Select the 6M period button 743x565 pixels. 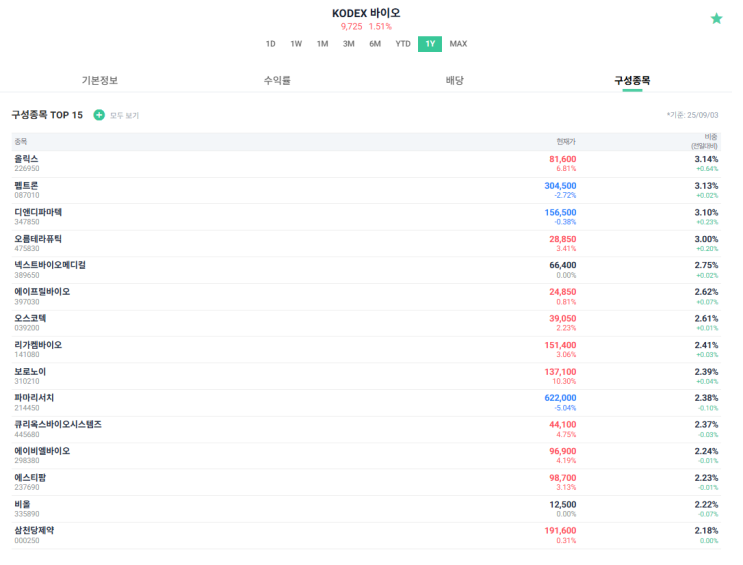coord(375,44)
